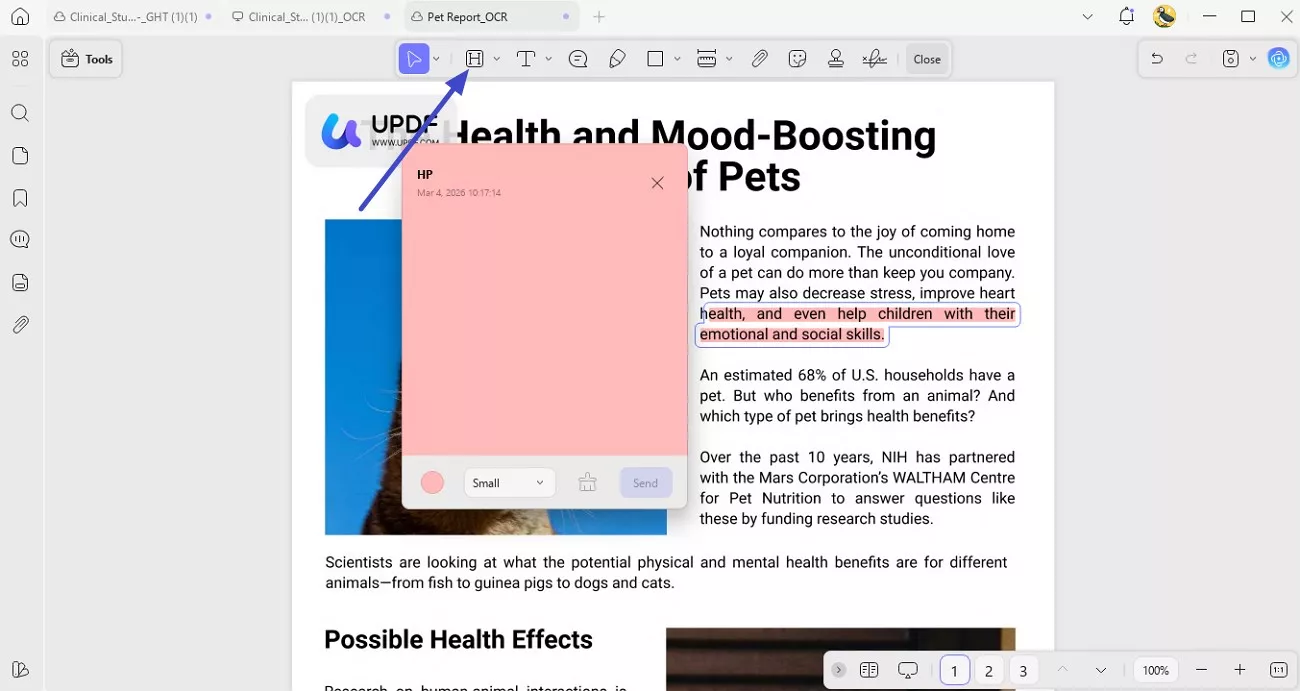The width and height of the screenshot is (1300, 691).
Task: Jump to page 2 button
Action: 989,671
